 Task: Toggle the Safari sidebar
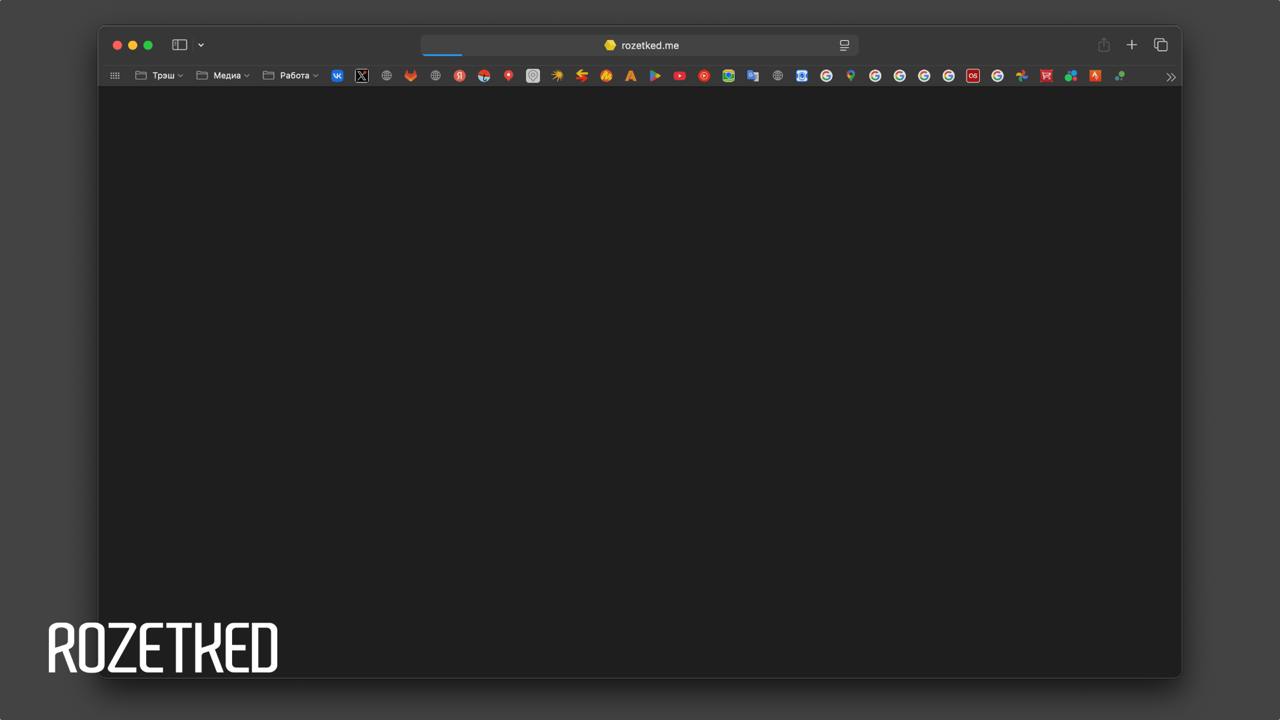pyautogui.click(x=180, y=45)
